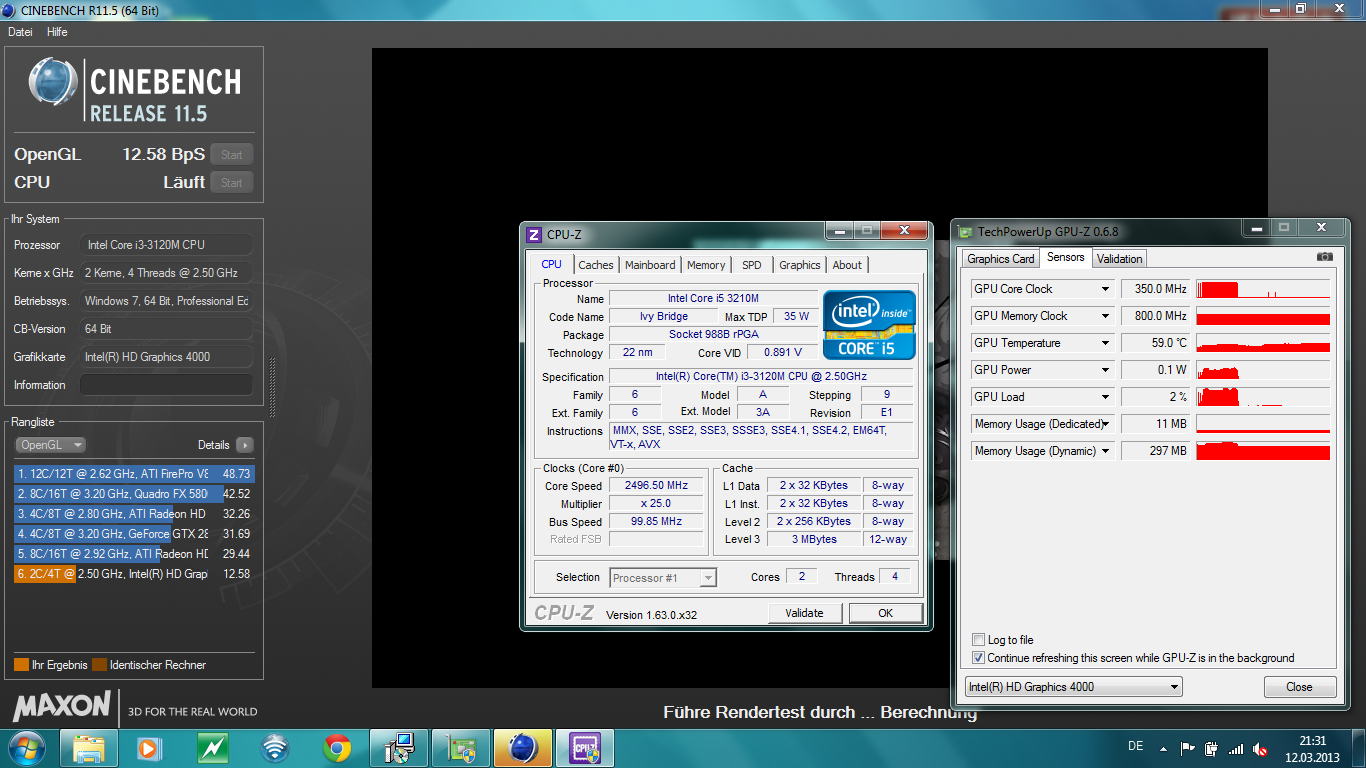Expand the GPU Temperature sensor dropdown
This screenshot has height=768, width=1366.
point(1105,343)
